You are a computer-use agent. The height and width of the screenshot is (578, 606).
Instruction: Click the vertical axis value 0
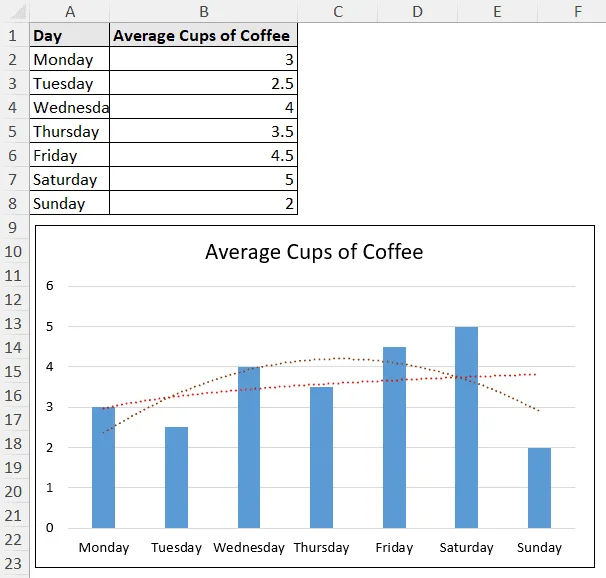point(49,527)
